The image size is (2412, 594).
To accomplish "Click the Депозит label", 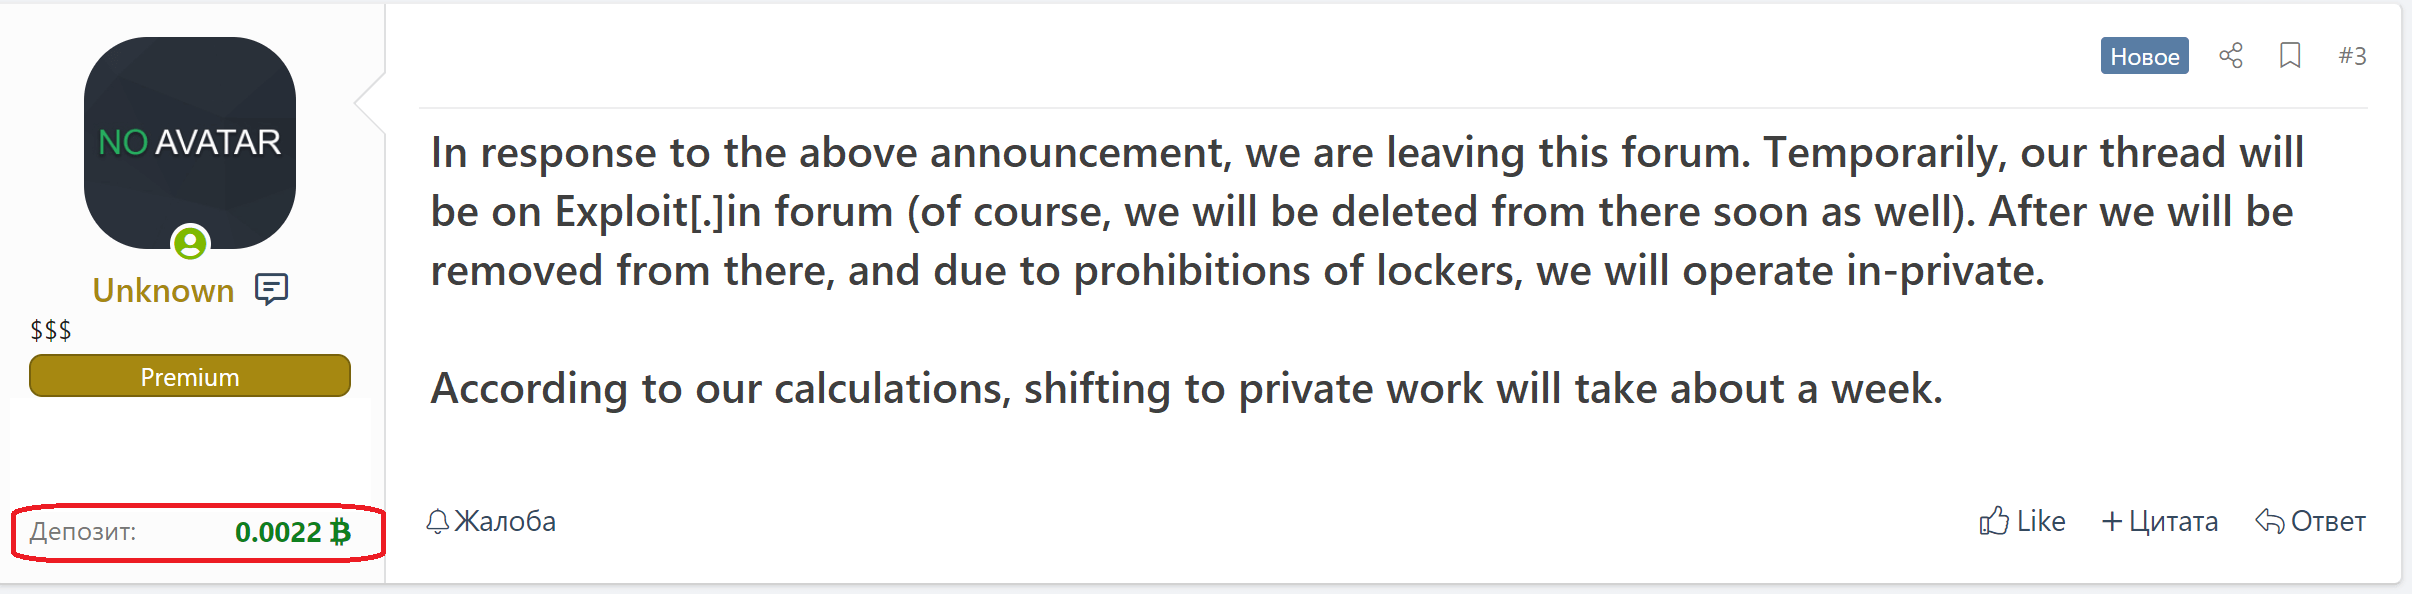I will click(x=83, y=531).
